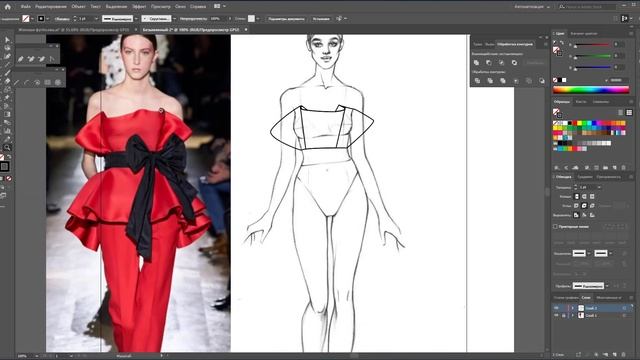Set stroke corner to bevel join

tap(592, 206)
